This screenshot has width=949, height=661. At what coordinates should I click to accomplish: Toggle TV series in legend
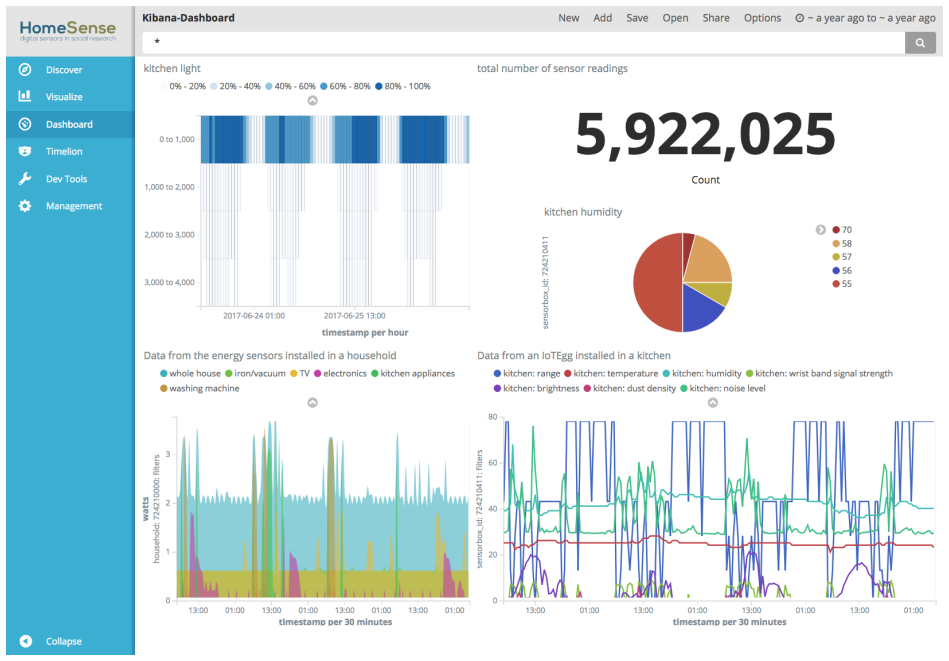[300, 373]
